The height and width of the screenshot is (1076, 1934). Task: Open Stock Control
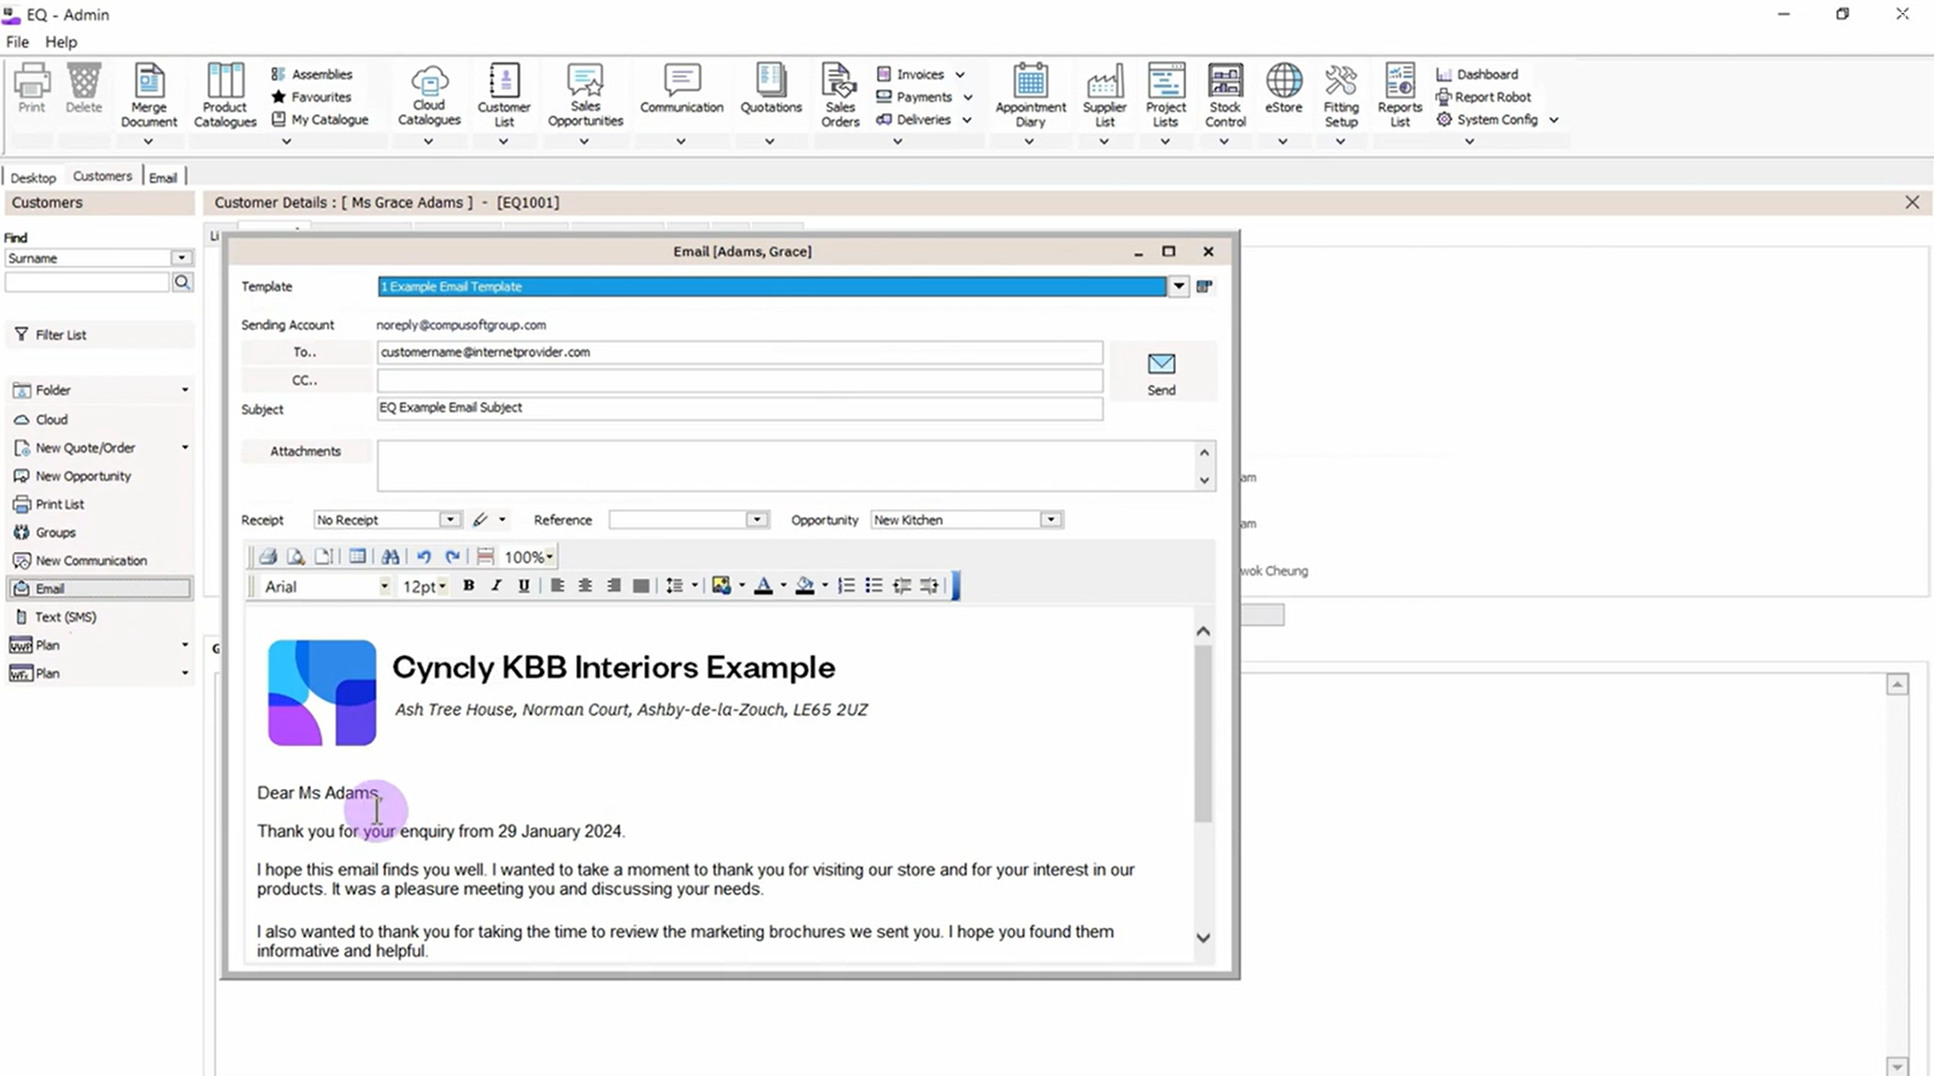tap(1225, 96)
